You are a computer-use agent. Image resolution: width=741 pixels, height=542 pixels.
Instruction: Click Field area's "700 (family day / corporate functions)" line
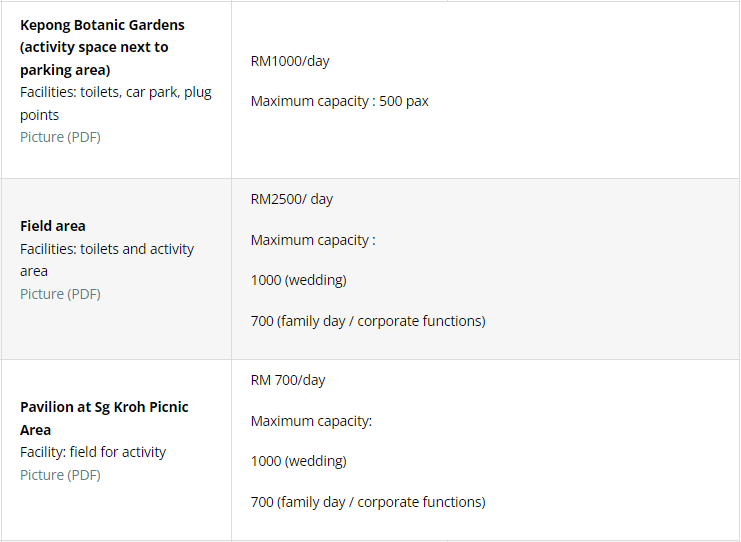pos(368,321)
